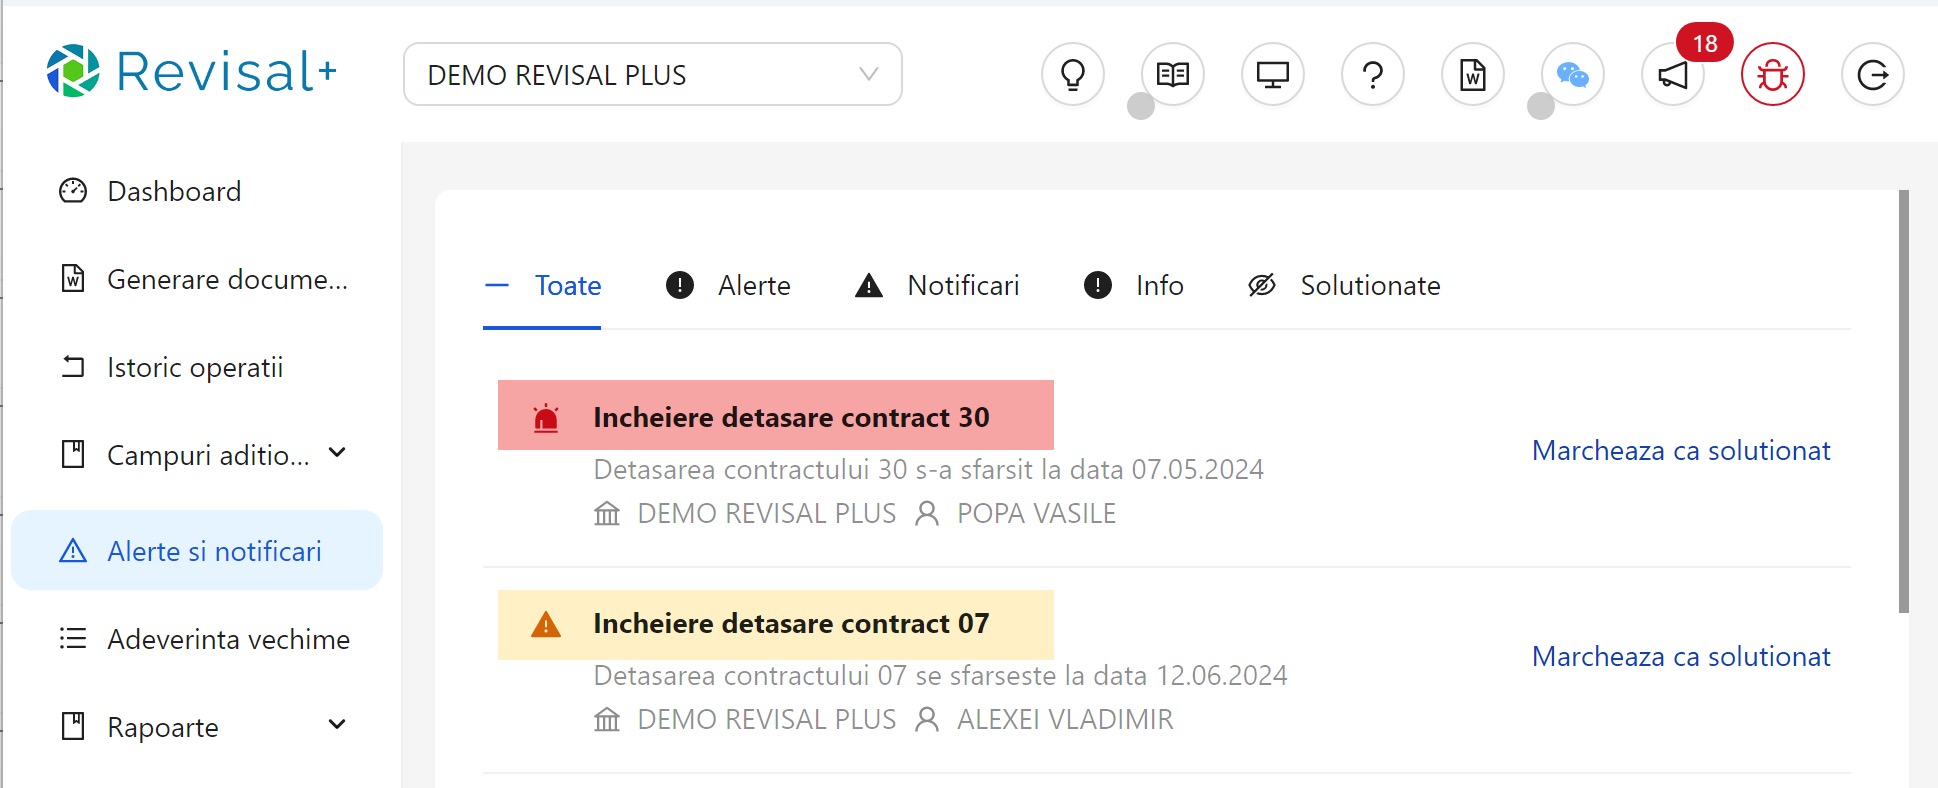Screen dimensions: 1938x788
Task: Click the 18 notifications badge
Action: coord(1705,43)
